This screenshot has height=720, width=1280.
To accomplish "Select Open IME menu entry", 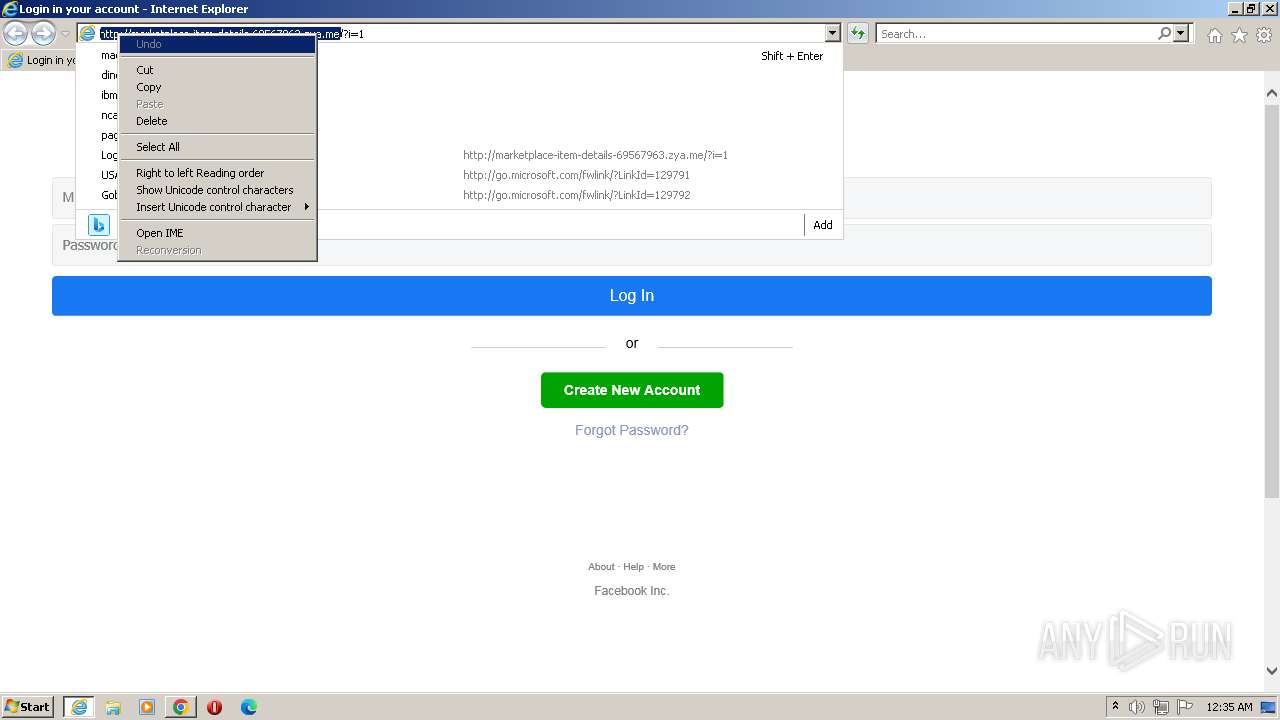I will pyautogui.click(x=217, y=233).
